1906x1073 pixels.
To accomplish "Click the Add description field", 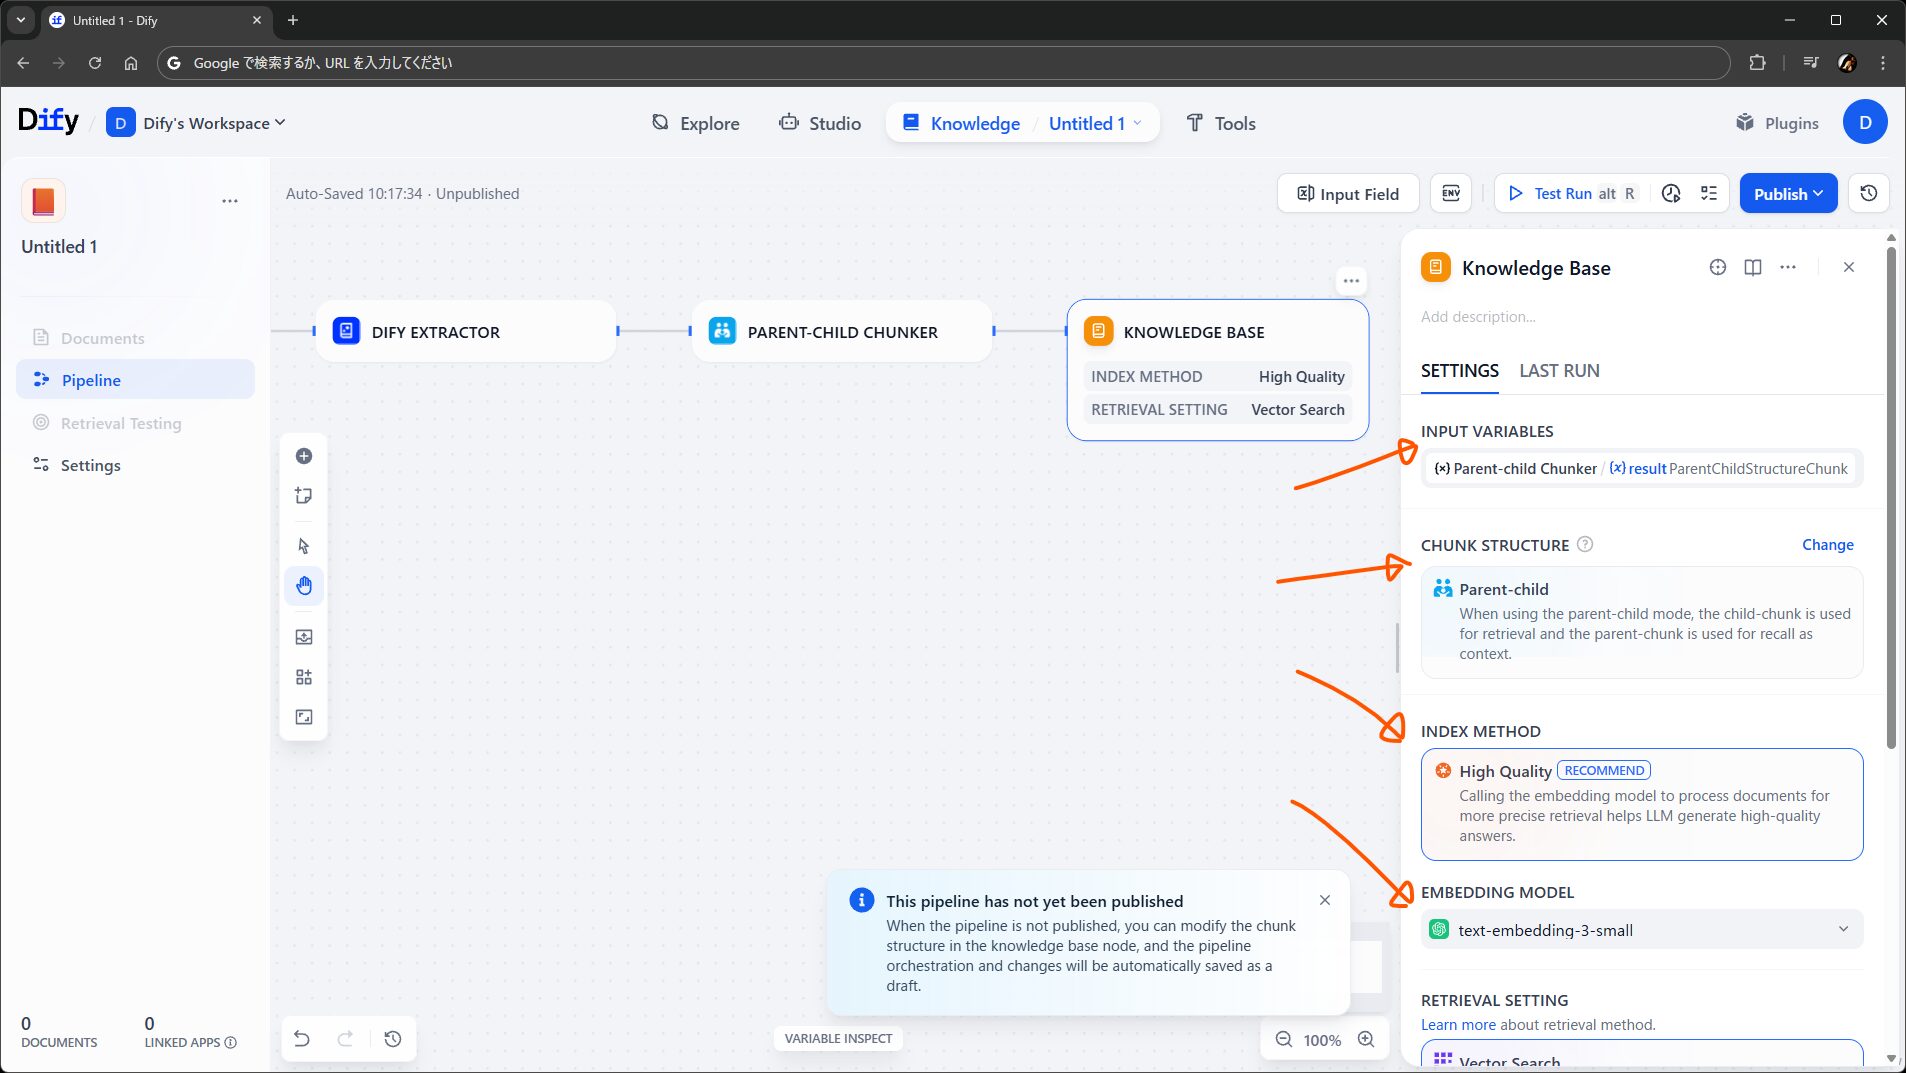I will [x=1478, y=317].
